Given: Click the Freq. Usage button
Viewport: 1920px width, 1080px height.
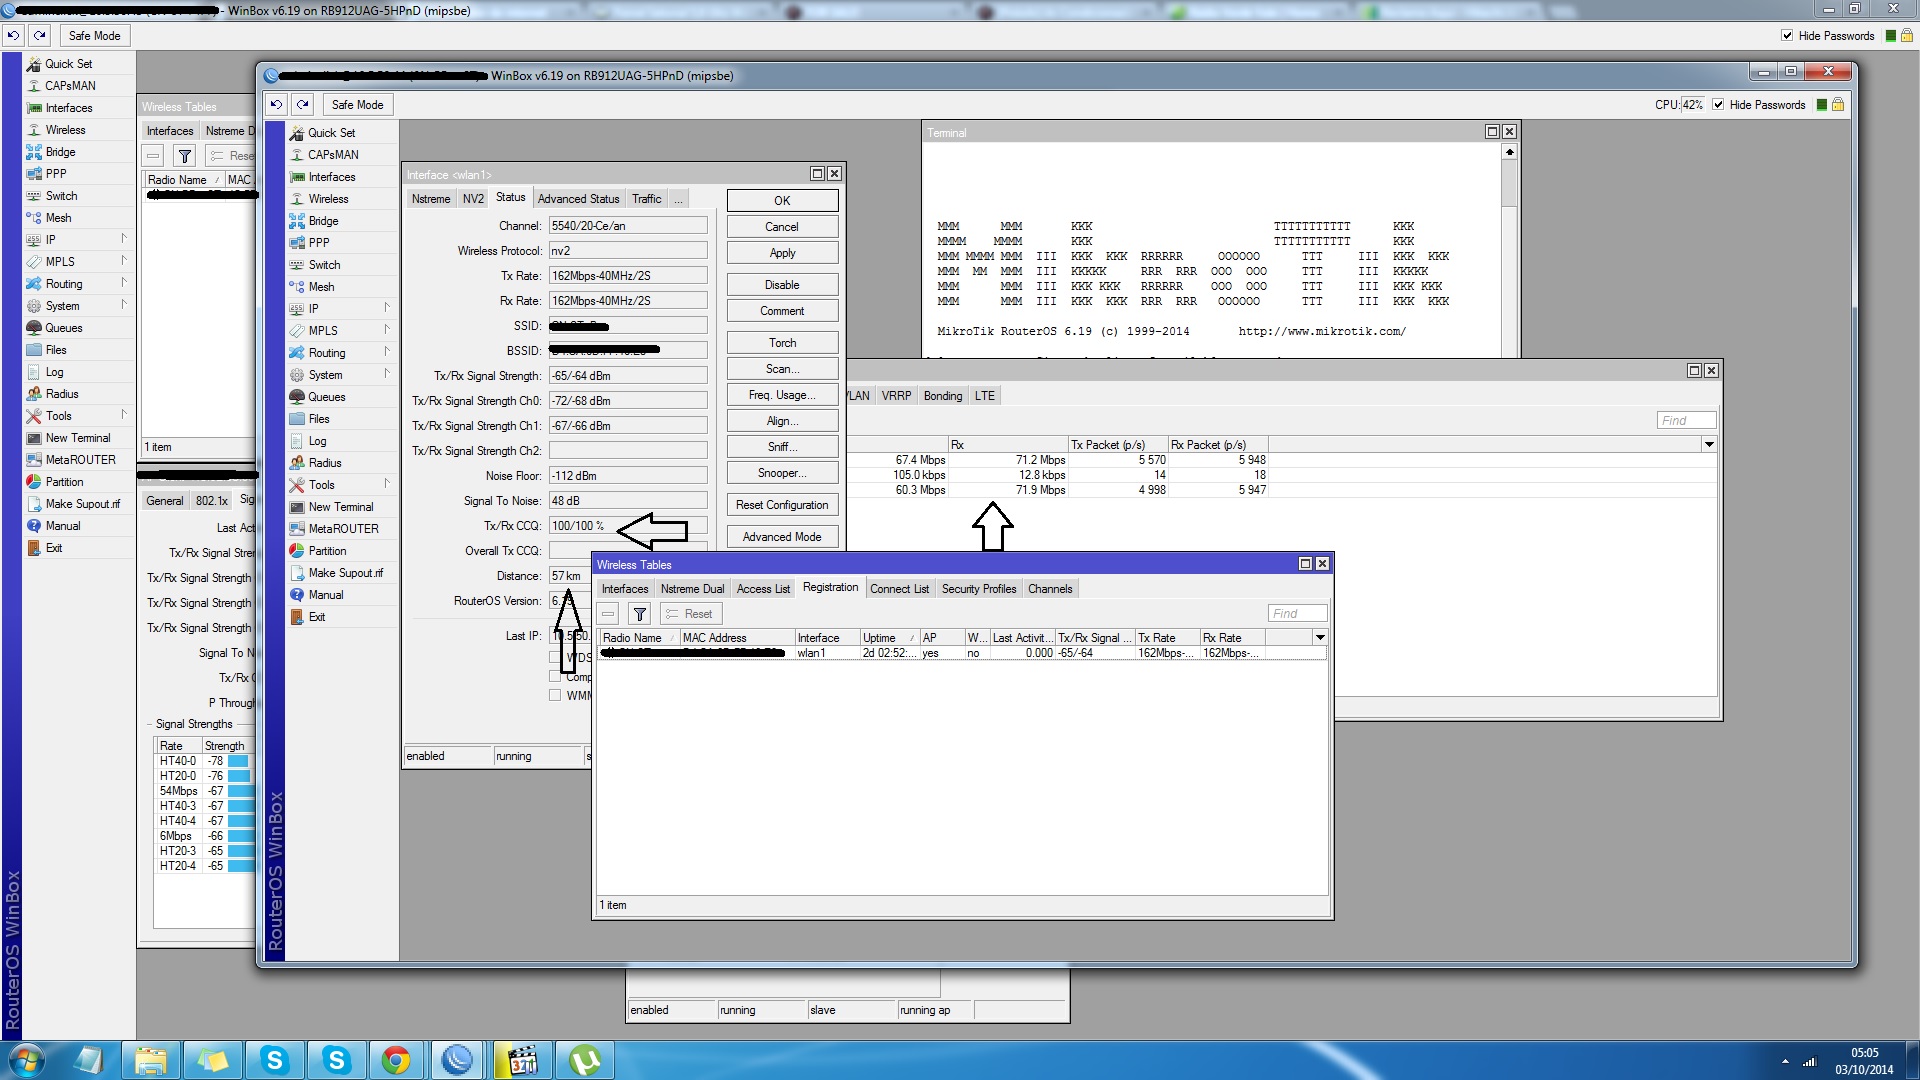Looking at the screenshot, I should (782, 395).
